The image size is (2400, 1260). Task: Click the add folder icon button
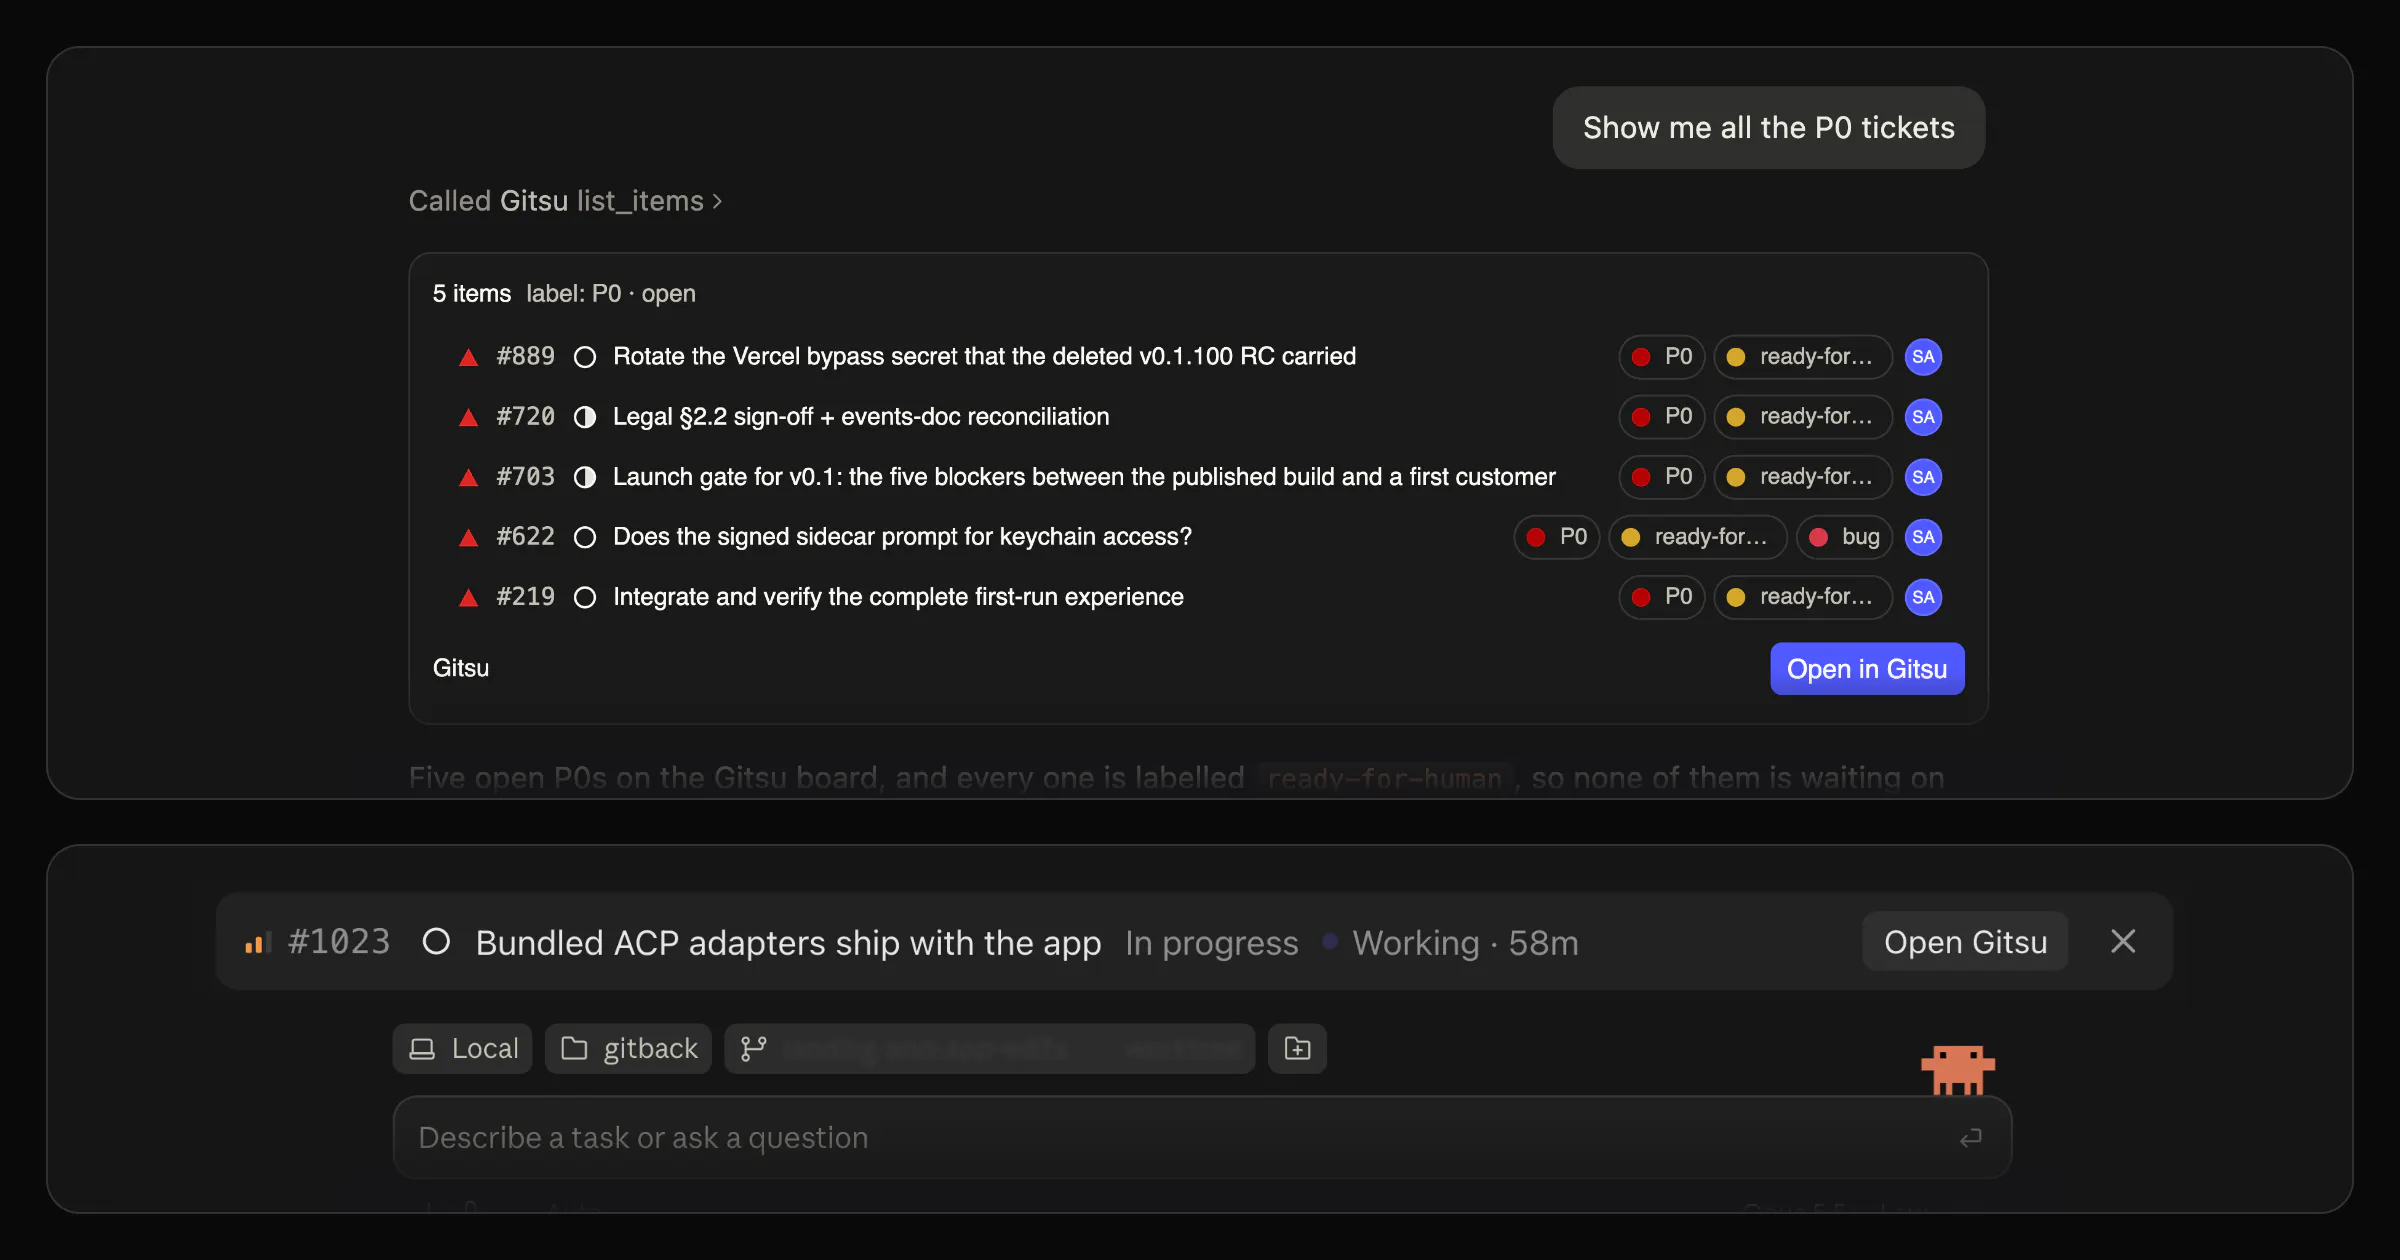(1297, 1049)
